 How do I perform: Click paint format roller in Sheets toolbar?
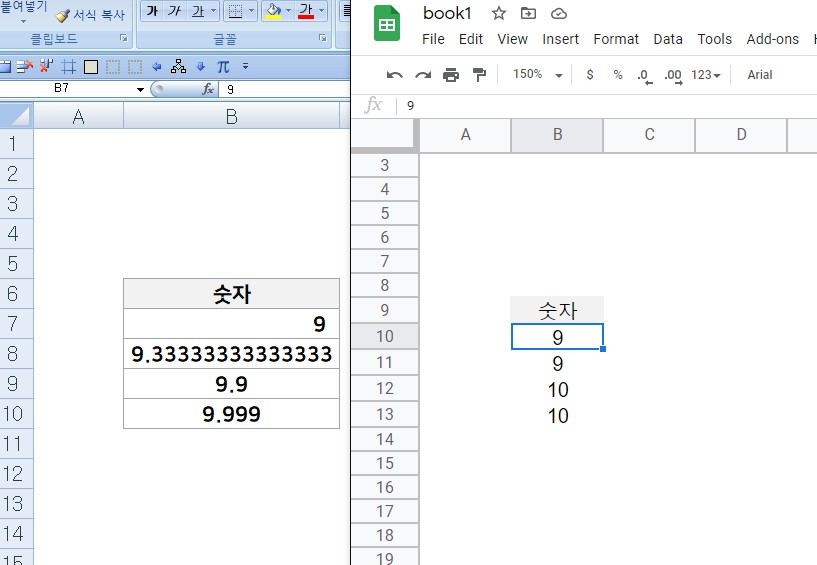[479, 75]
